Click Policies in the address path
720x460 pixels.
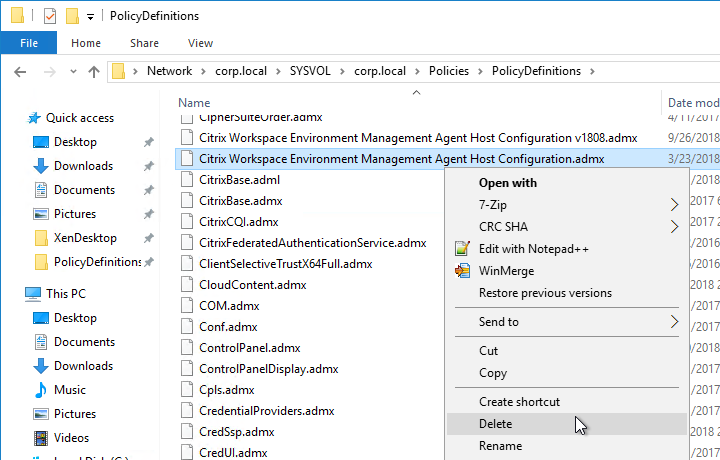point(449,71)
